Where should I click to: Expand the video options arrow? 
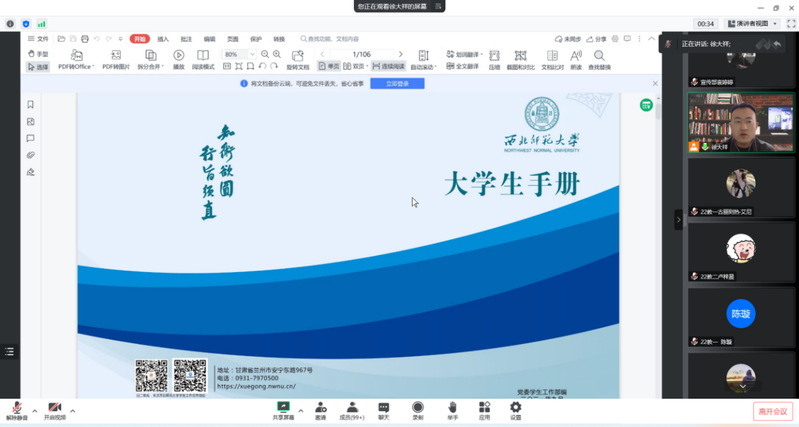pyautogui.click(x=72, y=411)
